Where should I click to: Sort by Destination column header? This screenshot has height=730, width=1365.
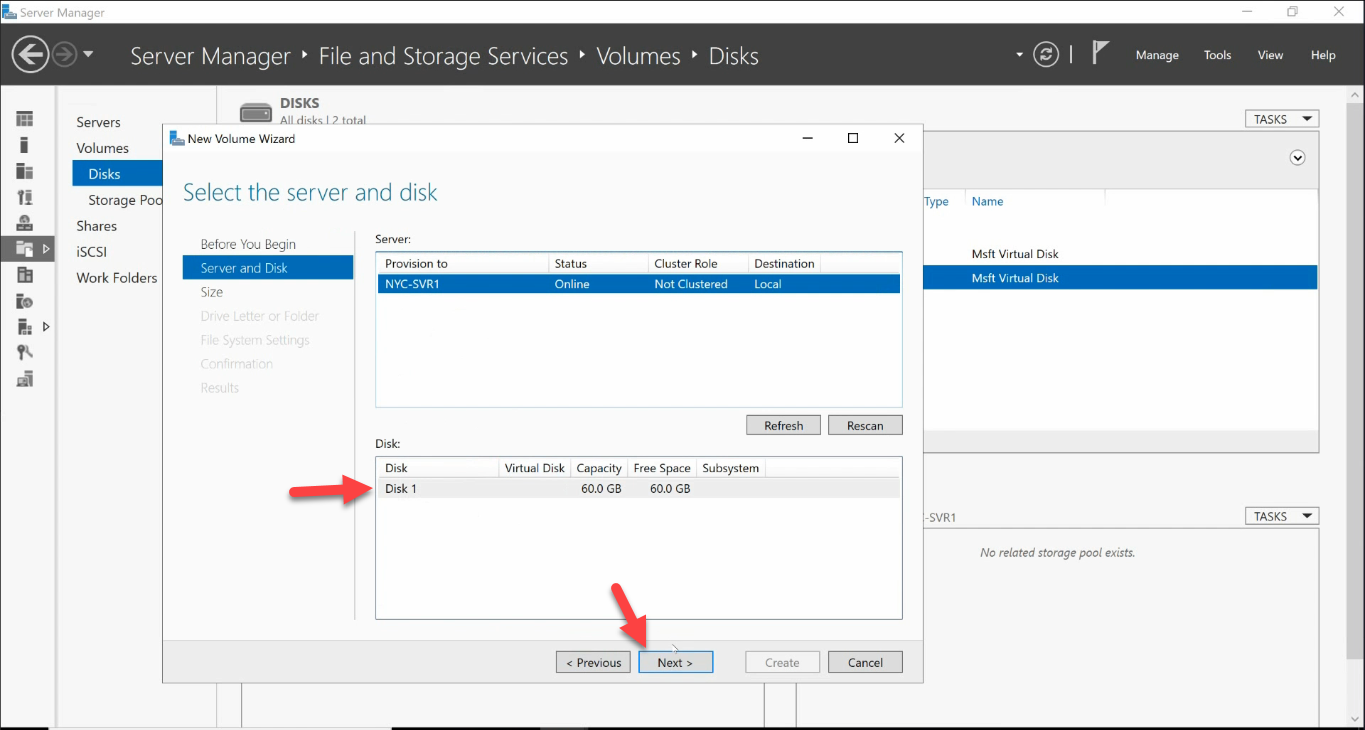click(x=784, y=264)
